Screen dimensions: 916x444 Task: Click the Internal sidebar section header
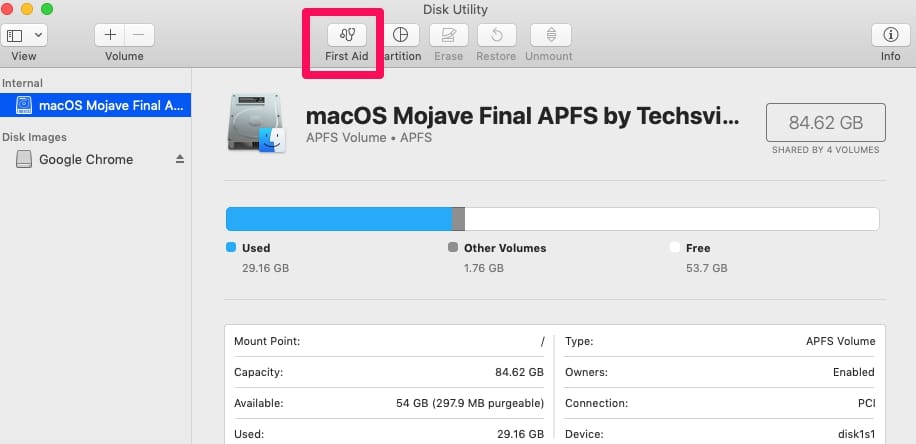tap(22, 83)
